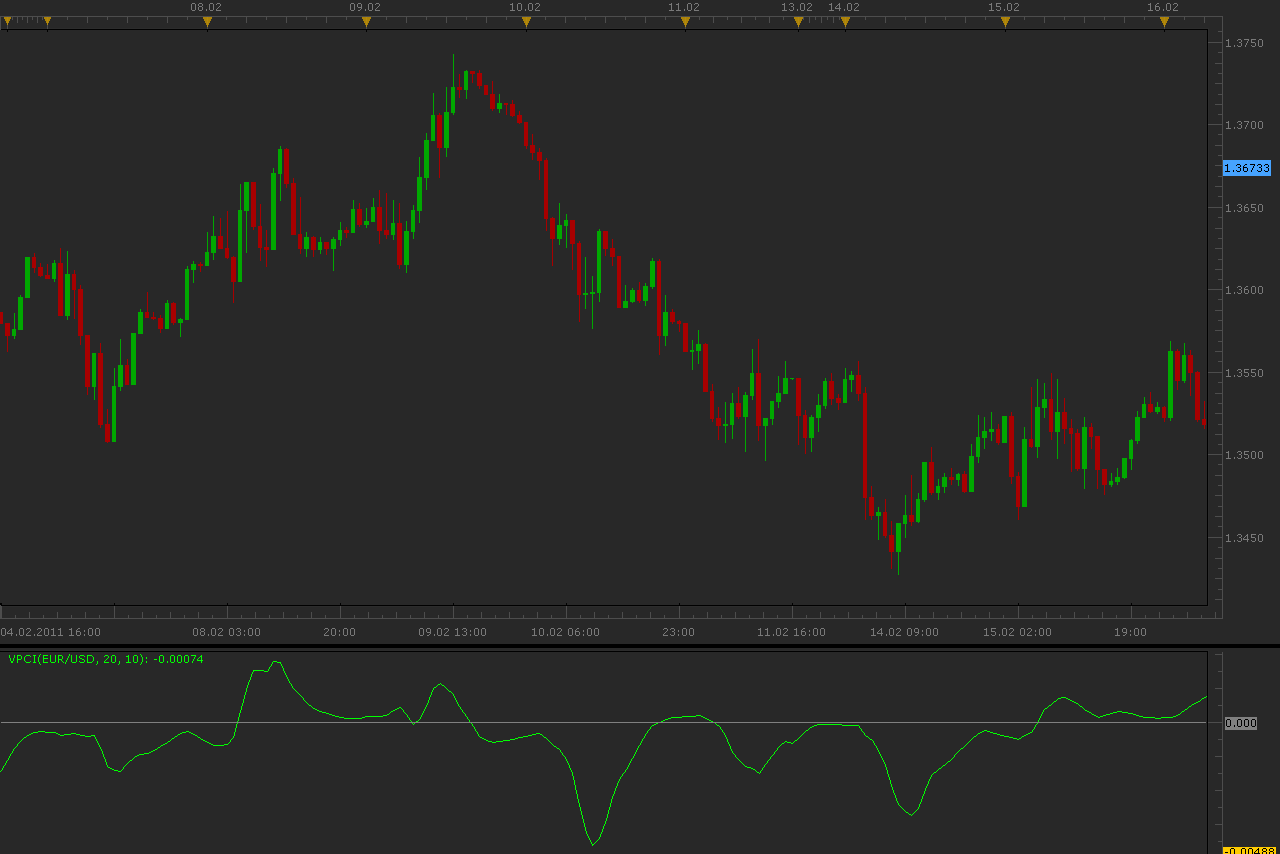Click the 11.02 16:00 time label
Viewport: 1280px width, 854px height.
[792, 632]
